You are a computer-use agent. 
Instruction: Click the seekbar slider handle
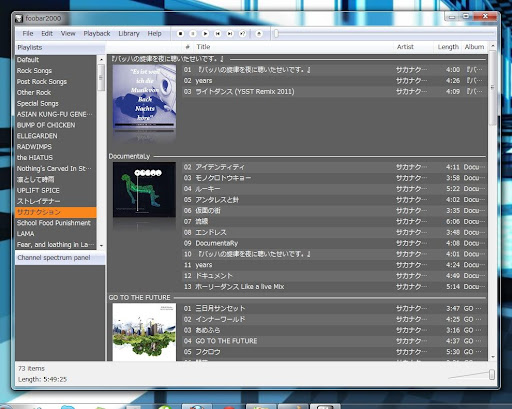point(276,33)
